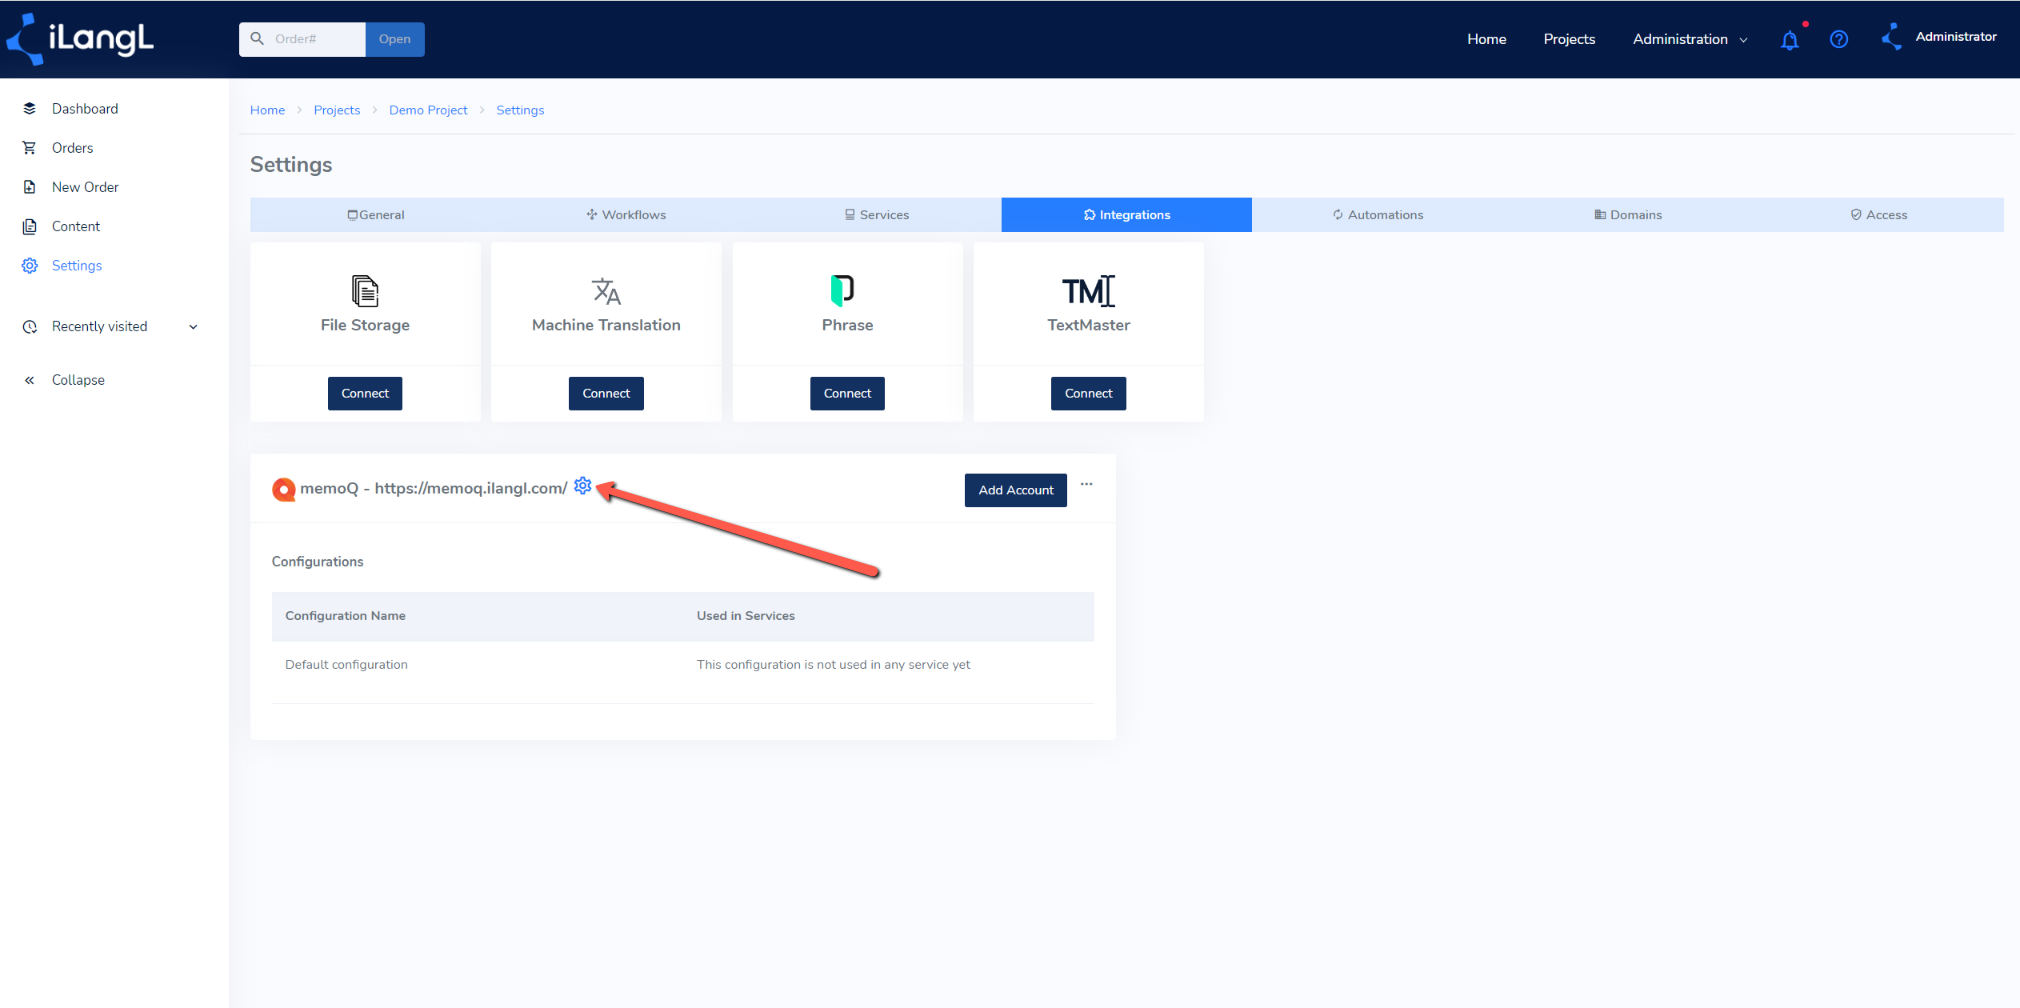2020x1008 pixels.
Task: Select the Integrations tab
Action: pyautogui.click(x=1127, y=215)
